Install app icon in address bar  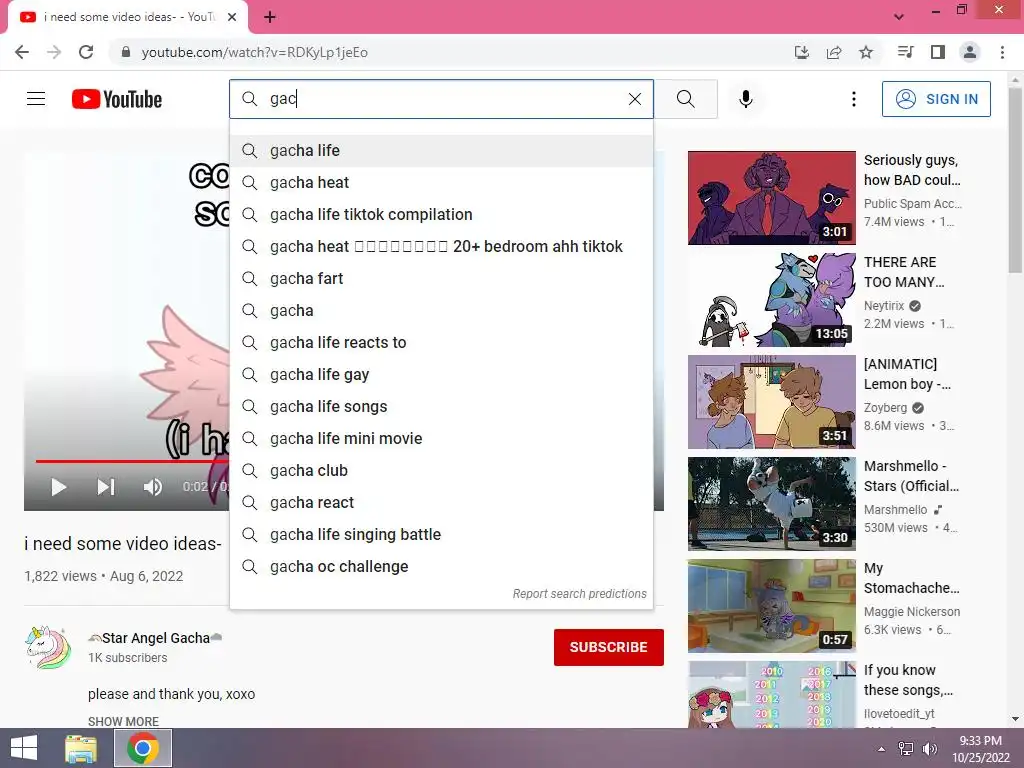click(802, 52)
